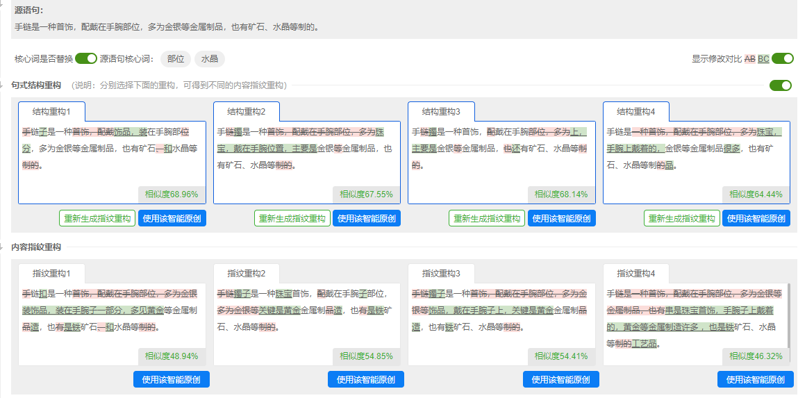This screenshot has width=798, height=398.
Task: Click the 指纹重构2 rewritten text box
Action: (307, 324)
